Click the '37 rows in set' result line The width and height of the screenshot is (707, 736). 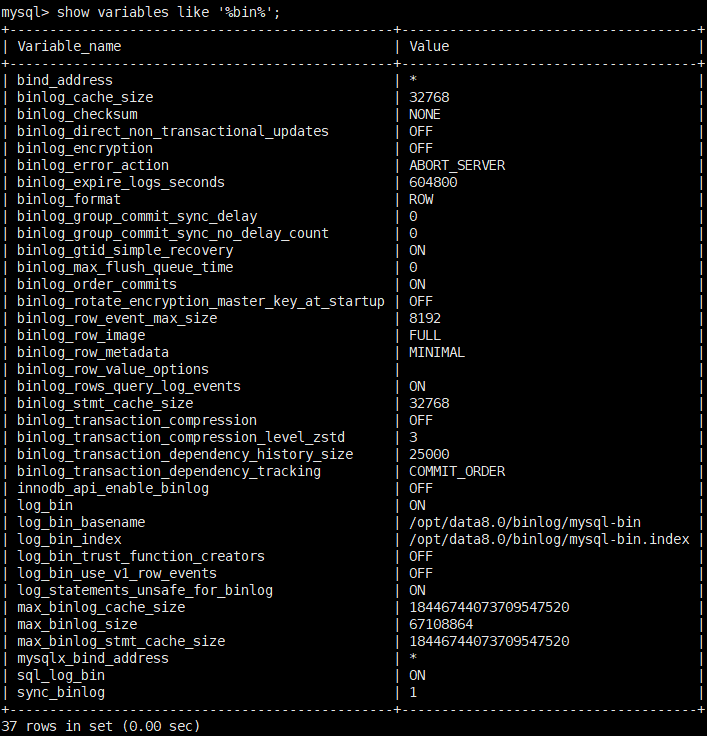point(100,726)
